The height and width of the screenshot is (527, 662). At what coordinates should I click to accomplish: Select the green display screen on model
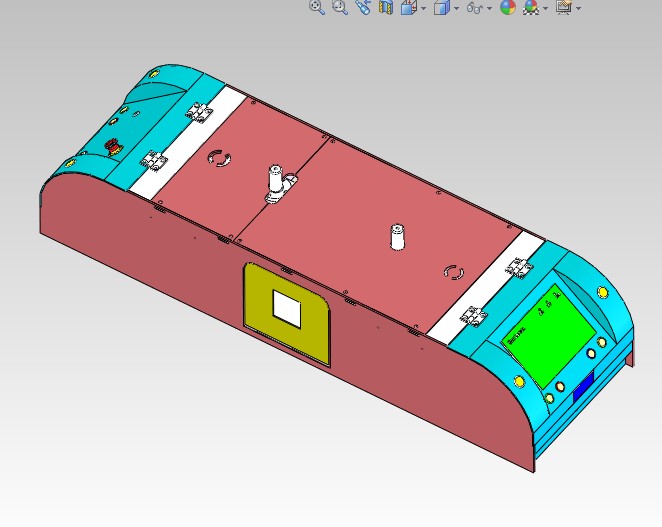549,336
